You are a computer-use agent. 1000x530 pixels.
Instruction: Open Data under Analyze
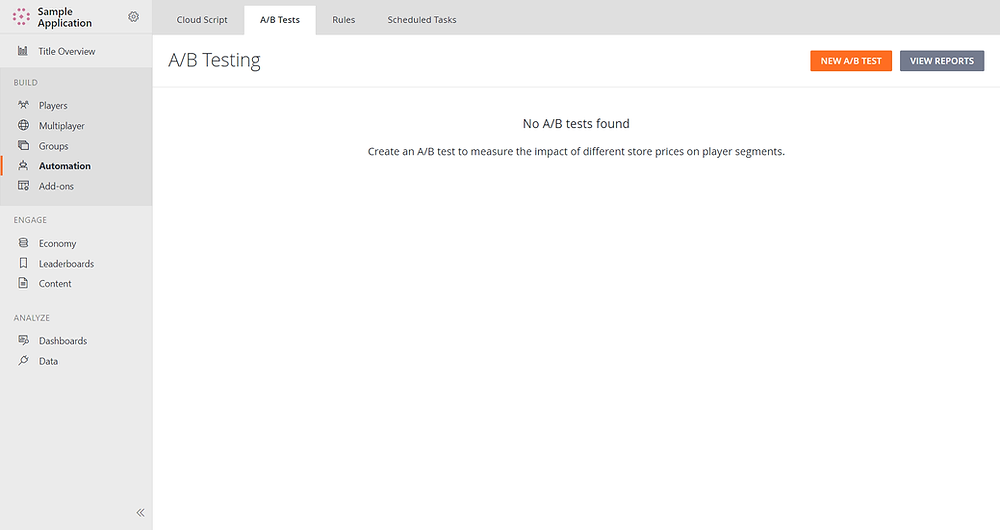click(x=48, y=361)
